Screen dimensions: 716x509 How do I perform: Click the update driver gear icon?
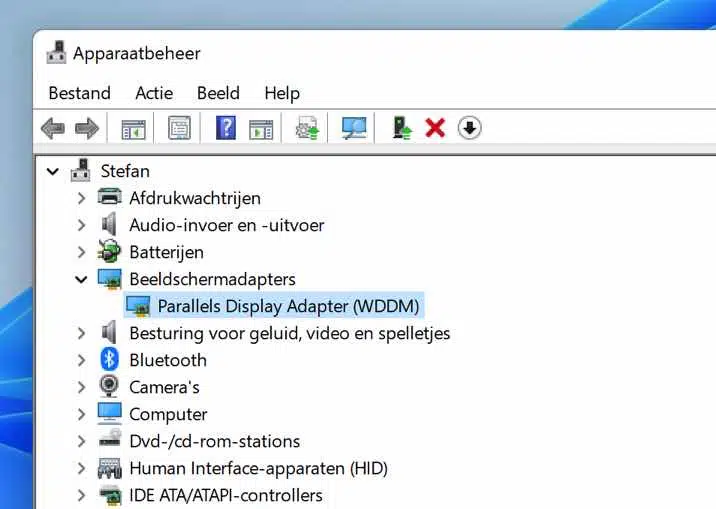click(x=307, y=128)
